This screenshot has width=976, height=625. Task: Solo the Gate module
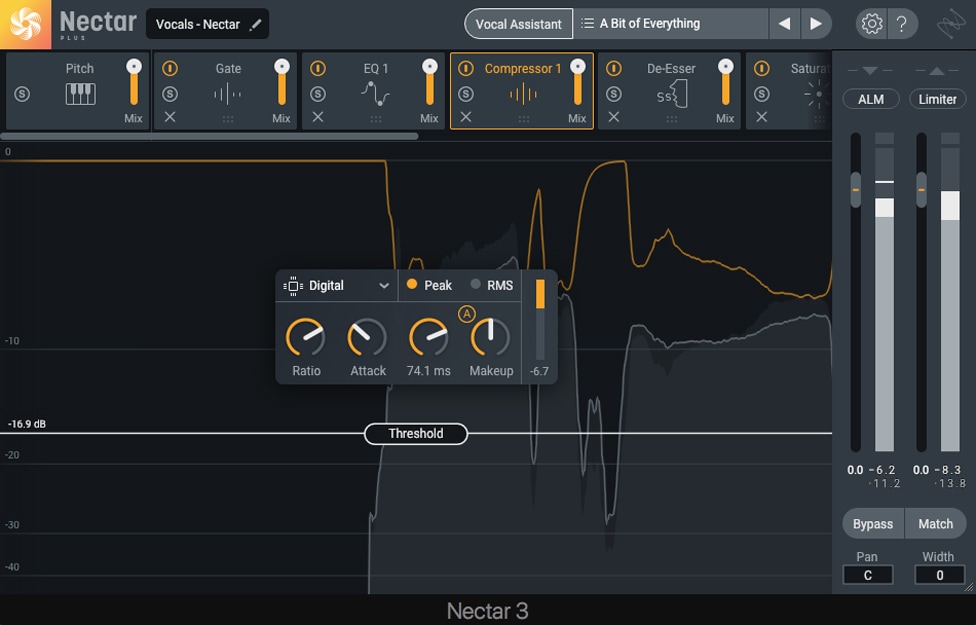(x=170, y=94)
